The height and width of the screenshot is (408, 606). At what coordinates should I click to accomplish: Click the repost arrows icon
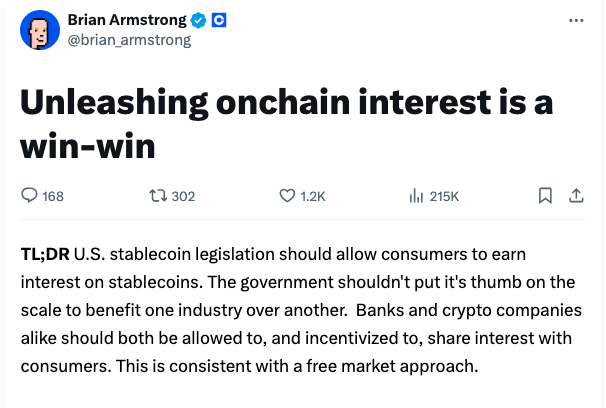pyautogui.click(x=157, y=196)
